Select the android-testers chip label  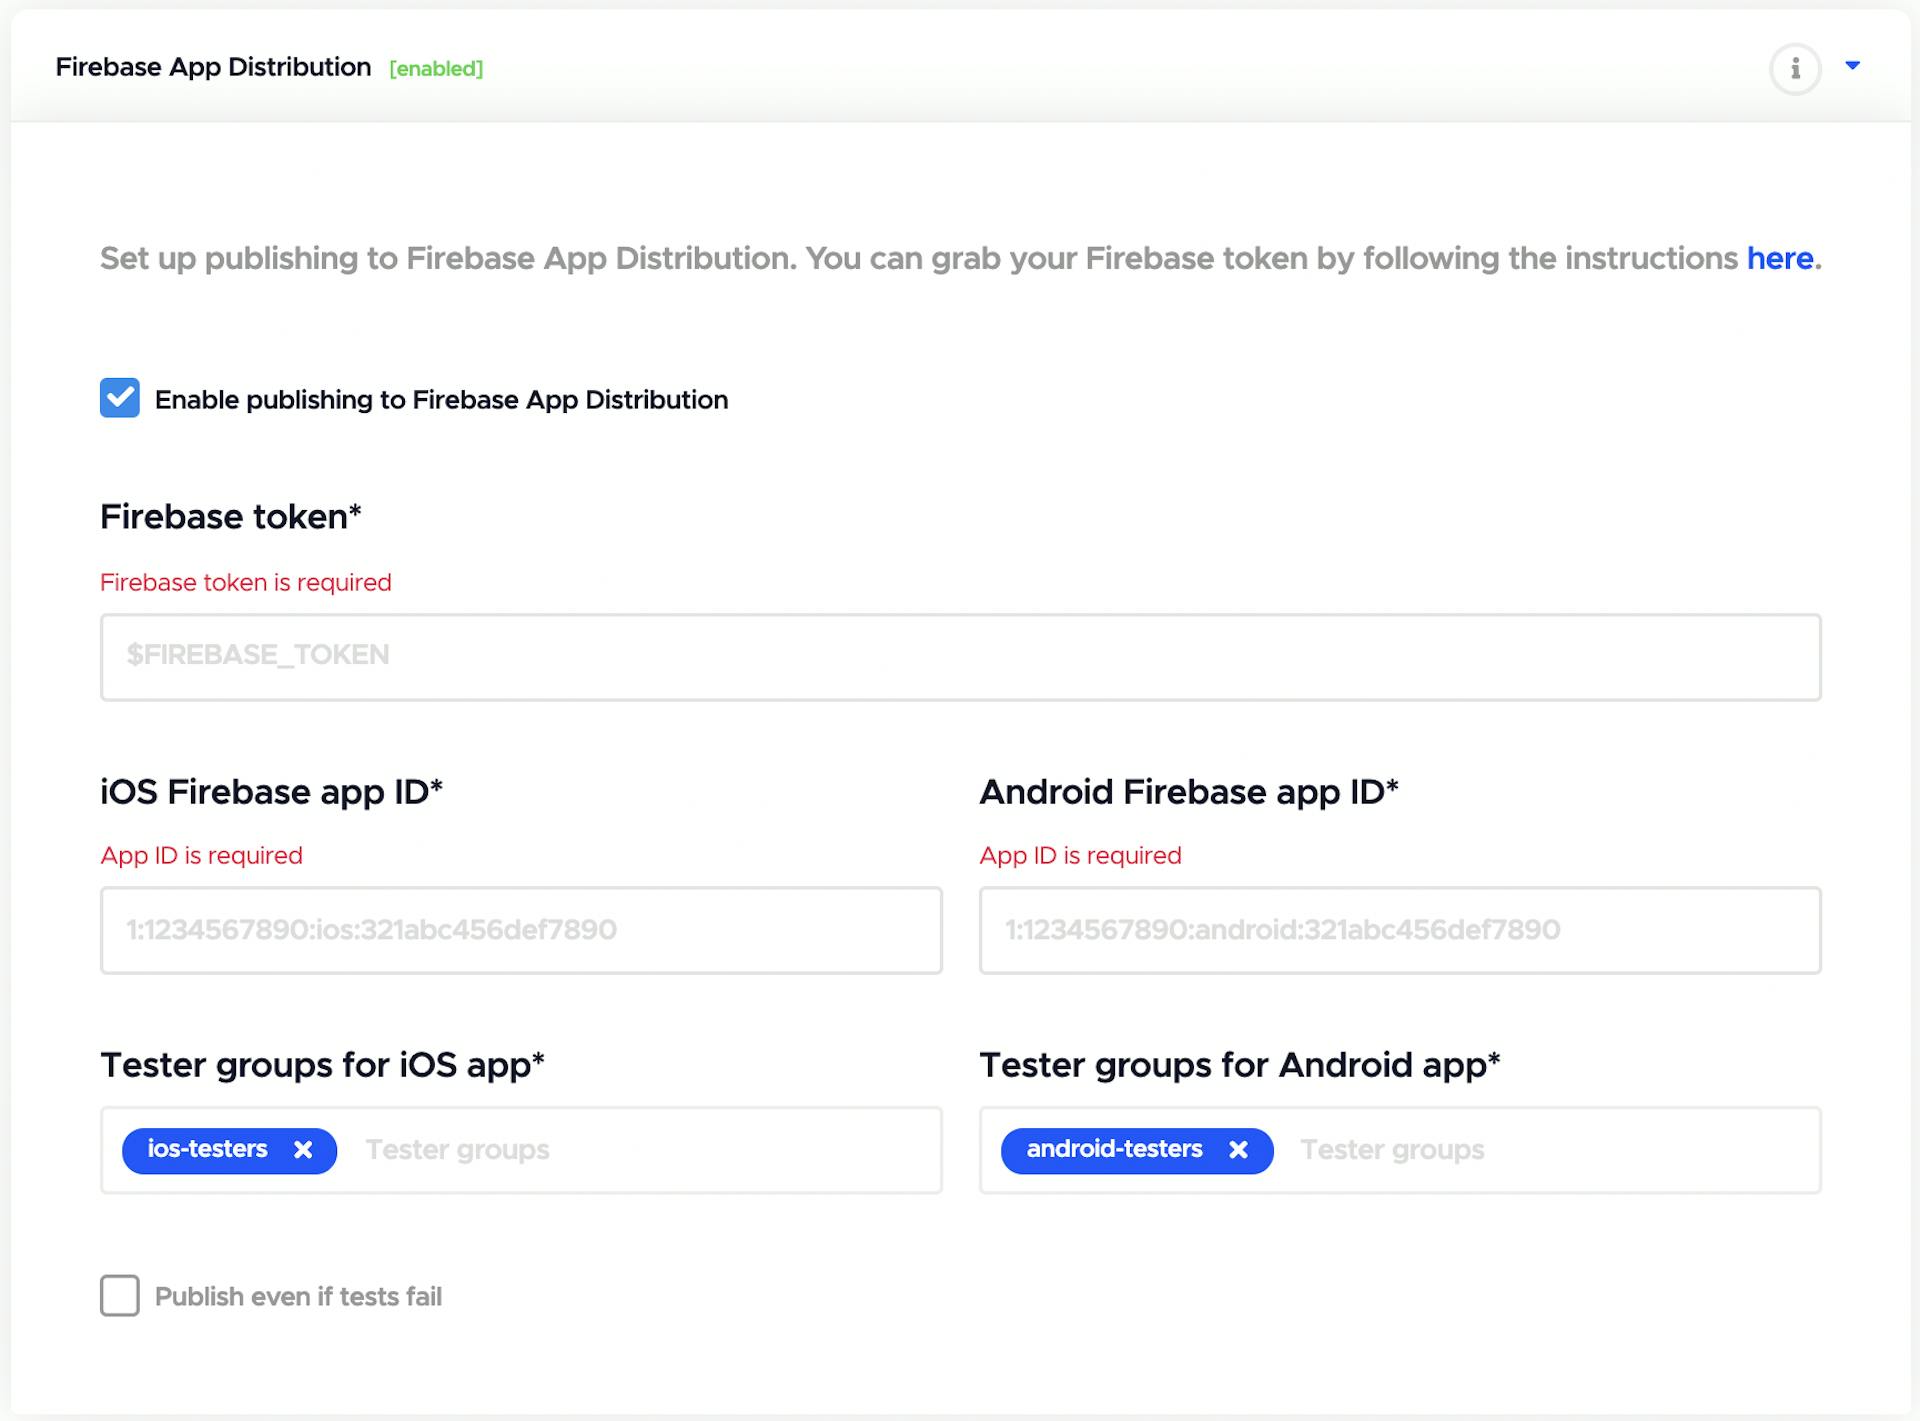(1114, 1149)
